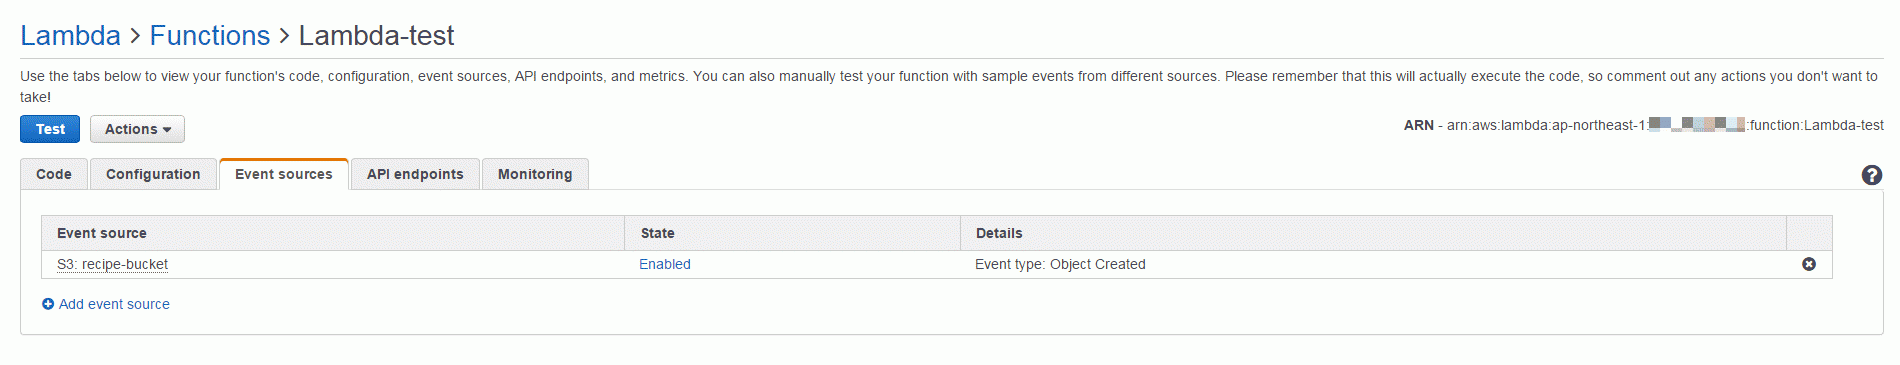Go to the API endpoints tab
This screenshot has width=1900, height=365.
[415, 174]
